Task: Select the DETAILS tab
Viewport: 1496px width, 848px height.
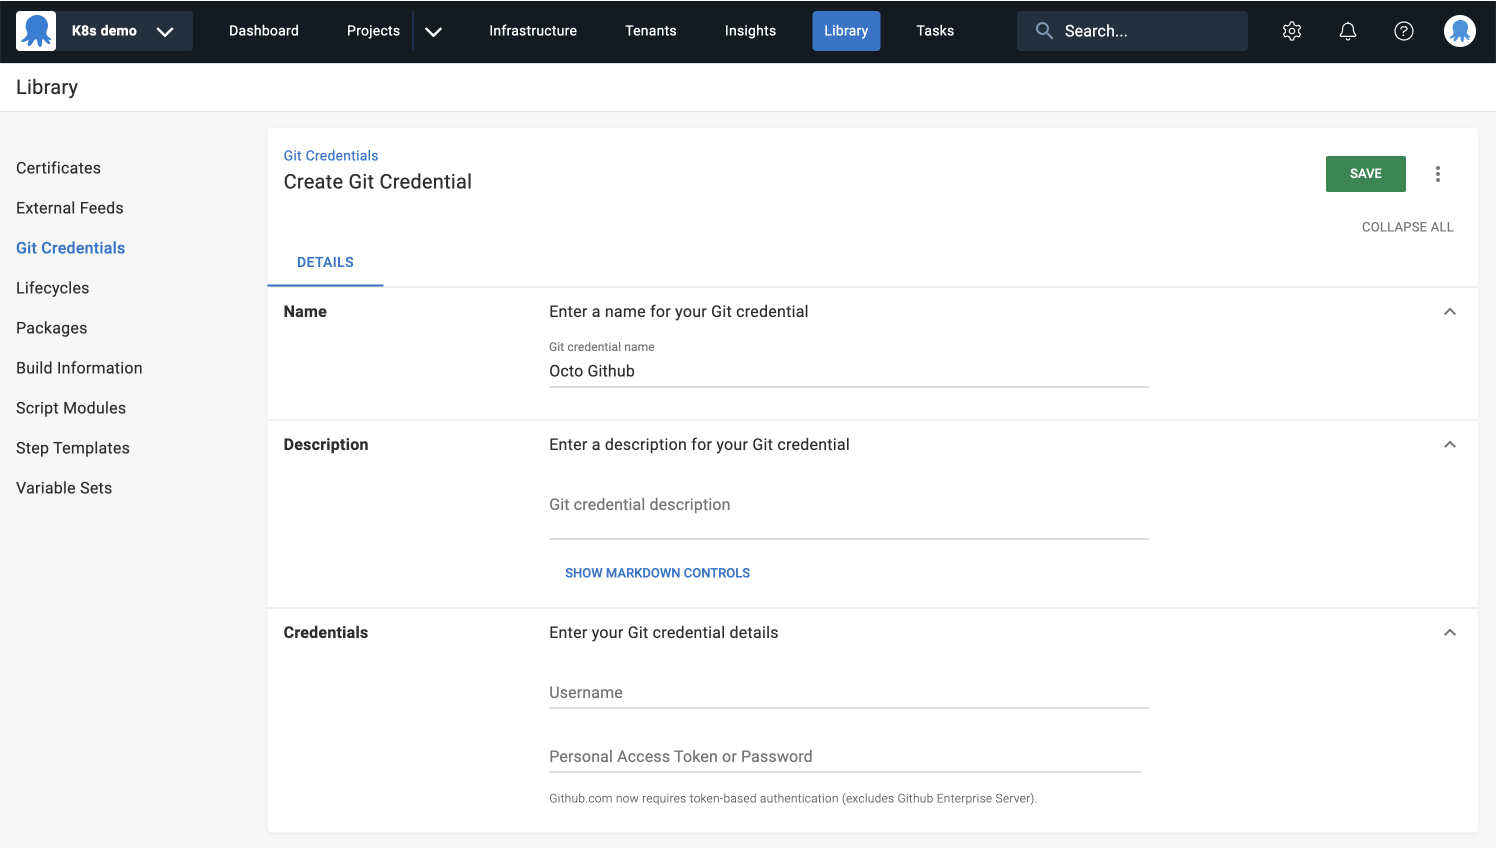Action: (x=325, y=262)
